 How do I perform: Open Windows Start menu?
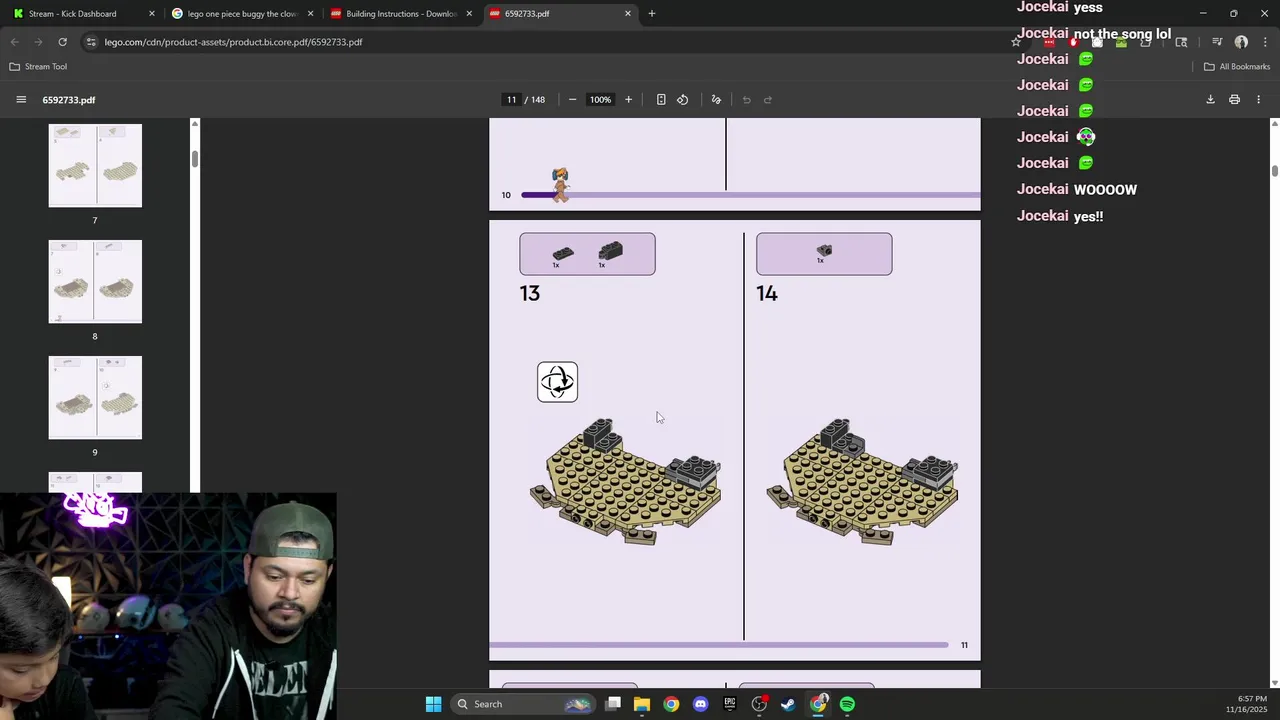[433, 704]
